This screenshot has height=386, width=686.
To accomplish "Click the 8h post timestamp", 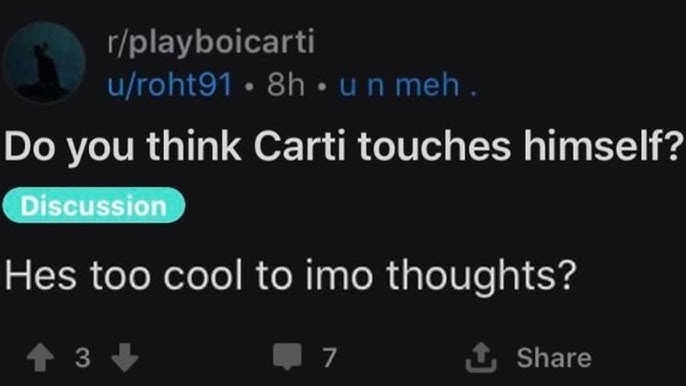I will (286, 84).
